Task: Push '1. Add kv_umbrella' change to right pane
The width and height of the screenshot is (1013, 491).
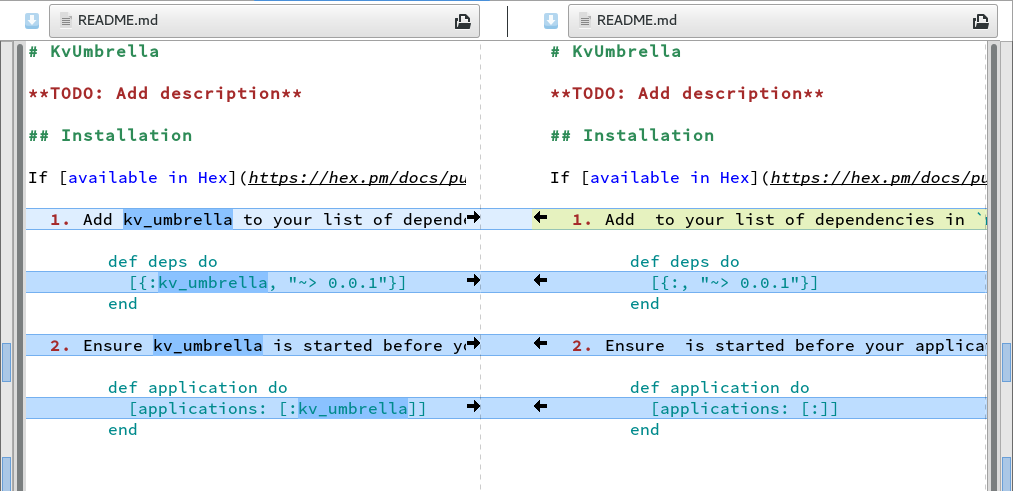Action: (x=473, y=217)
